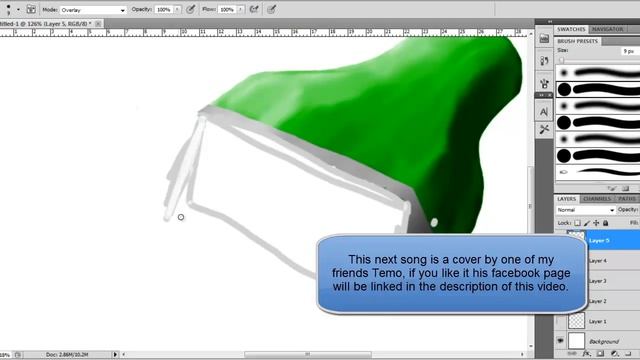This screenshot has width=640, height=360.
Task: Switch to the Swatches tab
Action: [x=571, y=29]
